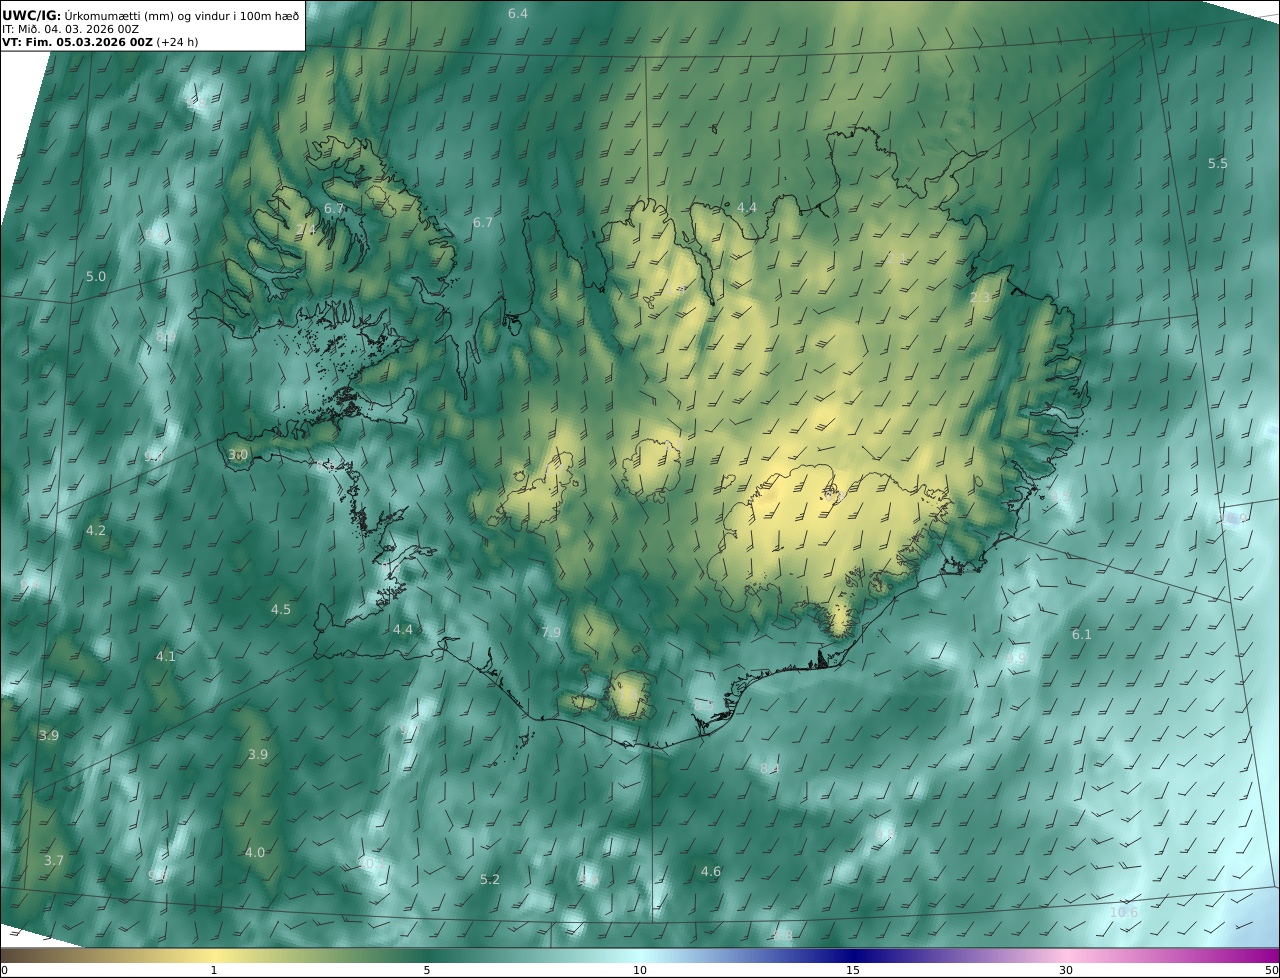Click the '(+24 h)' forecast offset label
This screenshot has width=1280, height=978.
point(179,42)
